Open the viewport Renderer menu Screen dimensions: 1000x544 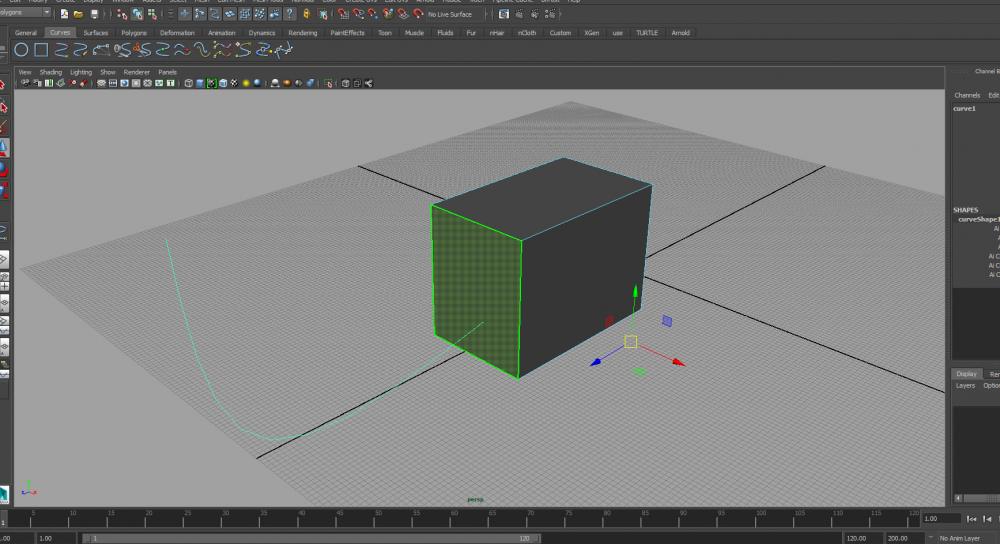(136, 72)
